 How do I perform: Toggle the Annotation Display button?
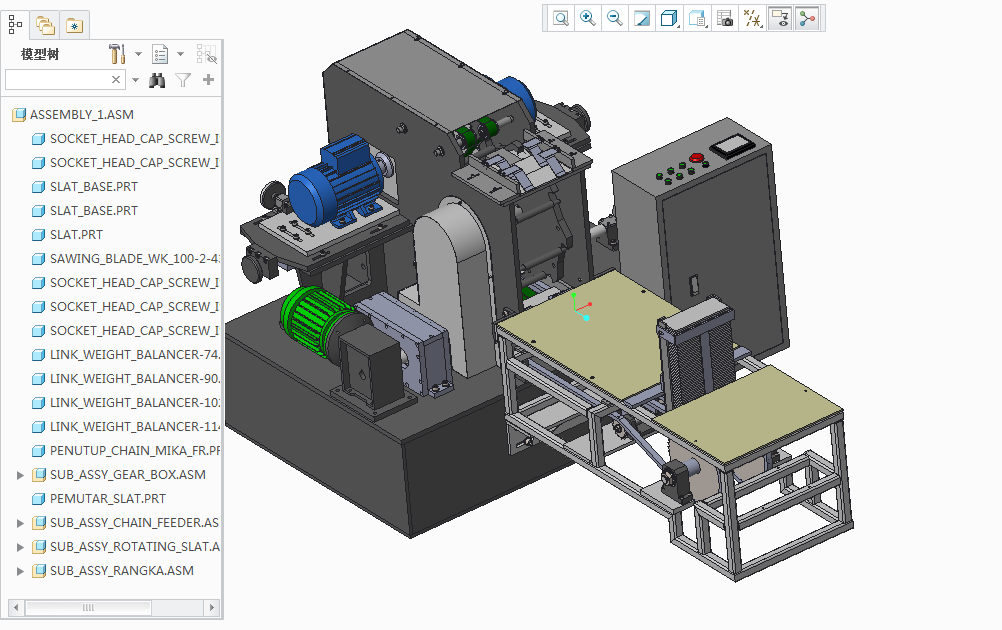click(x=780, y=18)
